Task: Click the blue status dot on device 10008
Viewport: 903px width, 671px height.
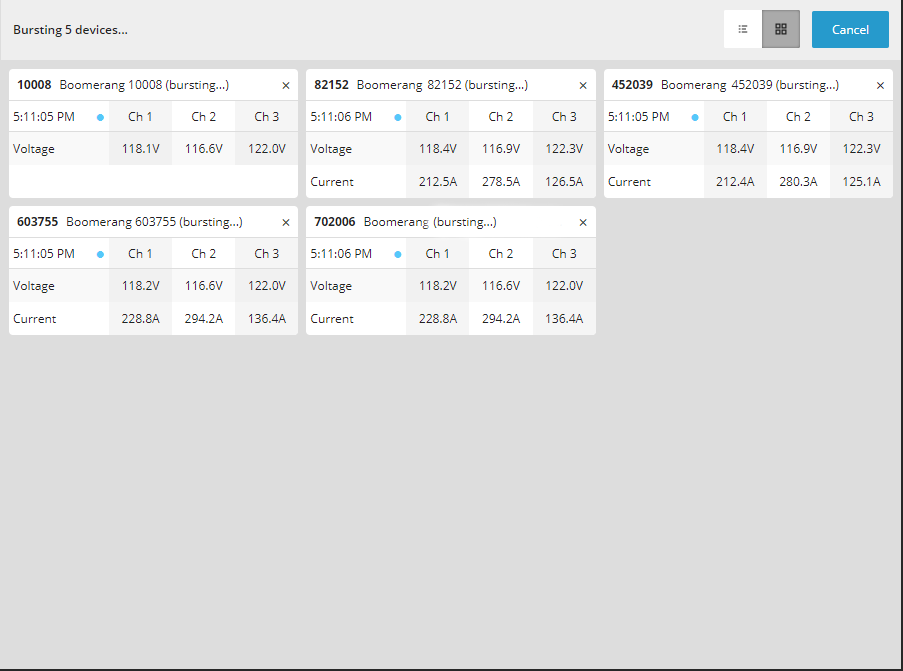Action: 99,116
